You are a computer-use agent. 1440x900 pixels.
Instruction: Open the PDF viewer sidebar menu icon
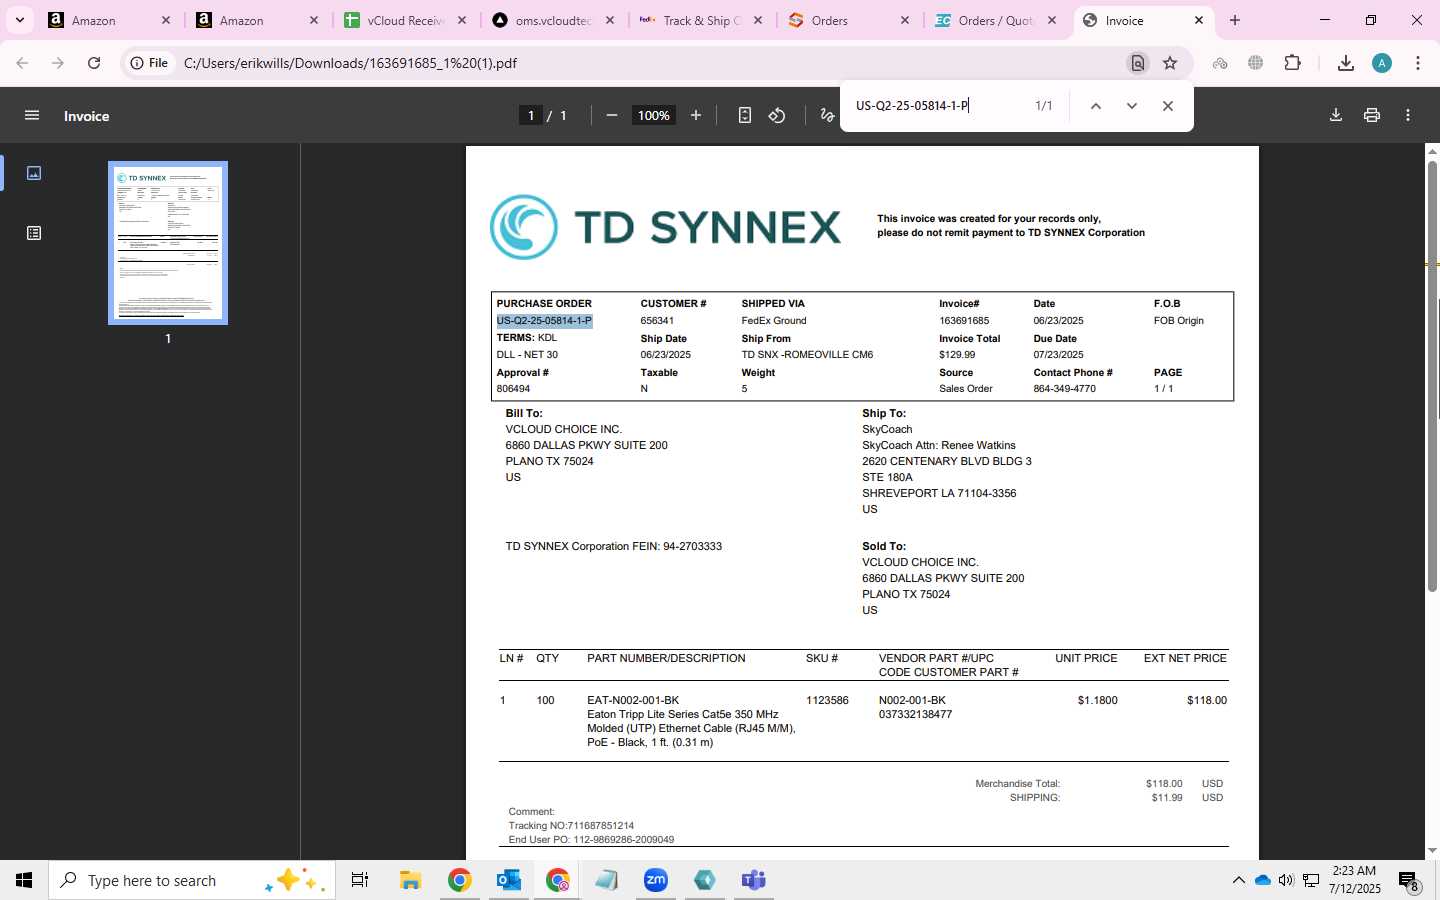click(32, 116)
